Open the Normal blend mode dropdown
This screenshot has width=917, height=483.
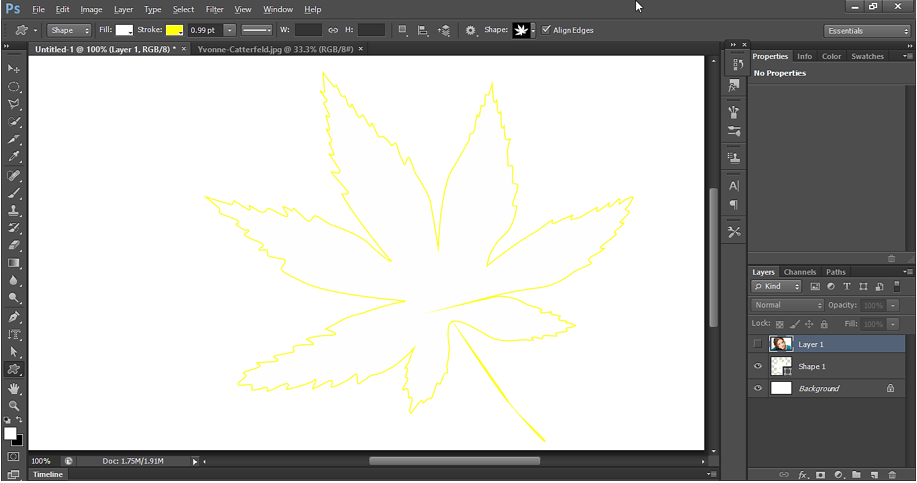(787, 305)
